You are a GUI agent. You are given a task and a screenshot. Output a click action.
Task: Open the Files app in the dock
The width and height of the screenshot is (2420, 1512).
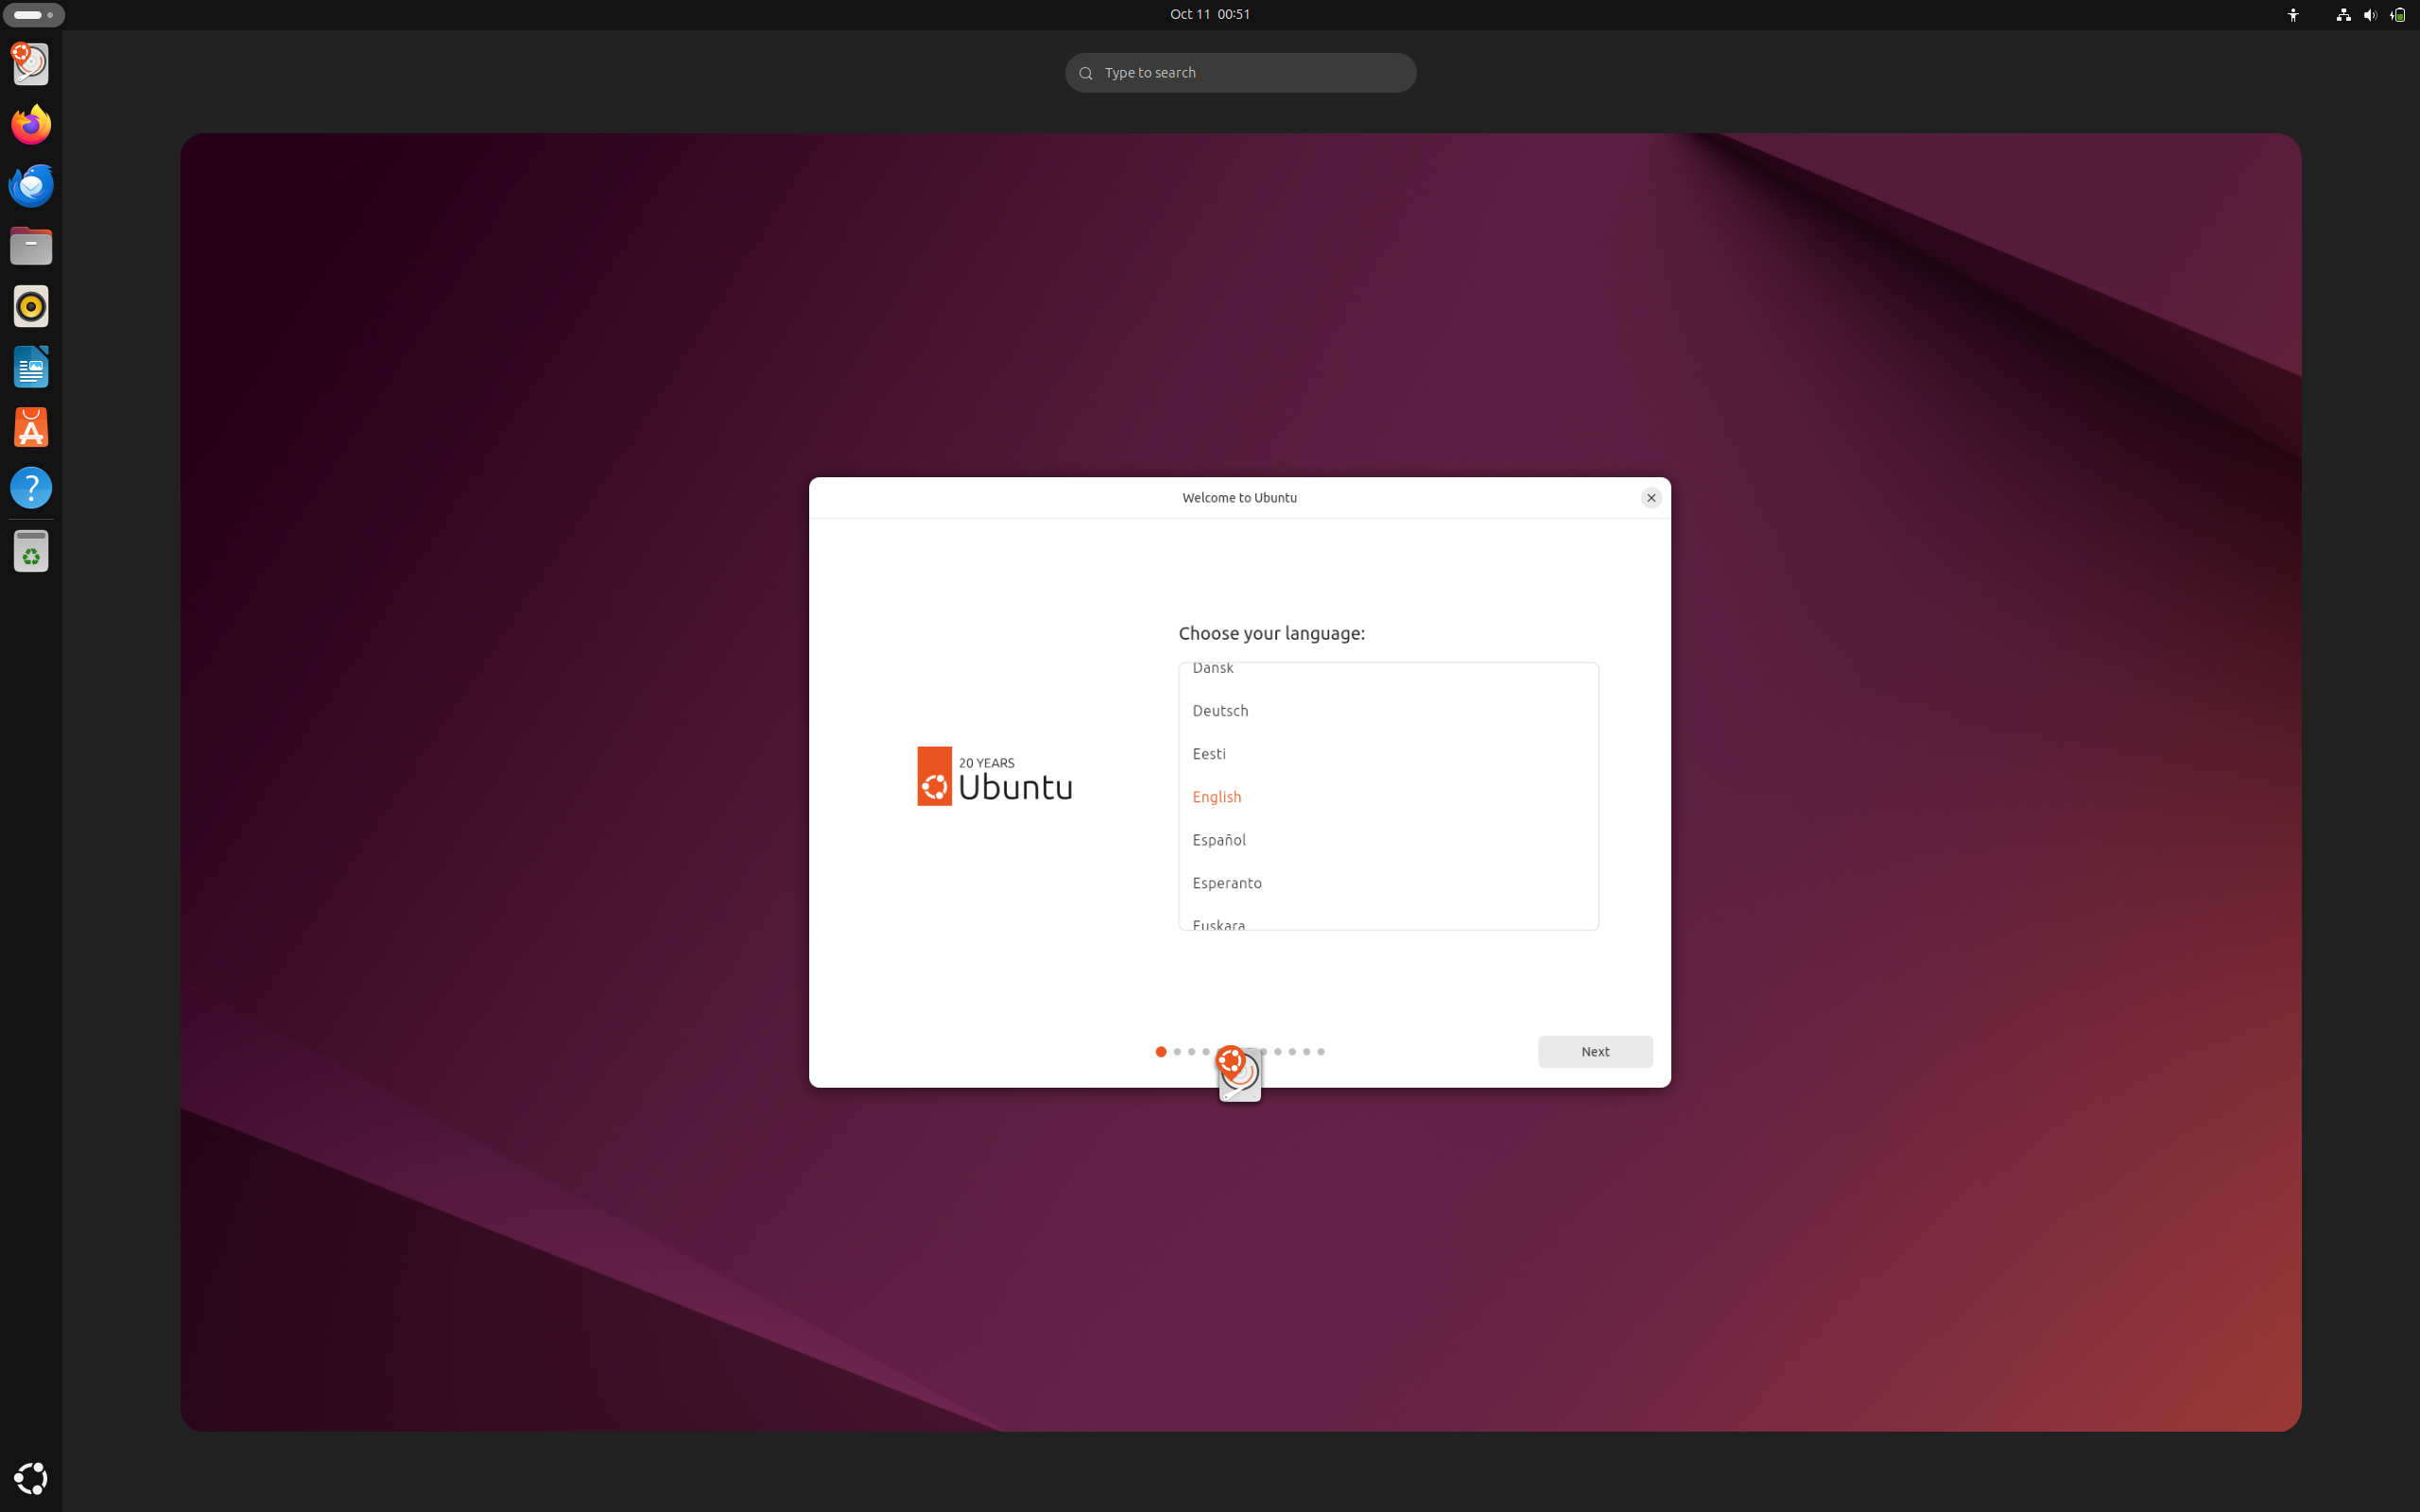pyautogui.click(x=31, y=246)
